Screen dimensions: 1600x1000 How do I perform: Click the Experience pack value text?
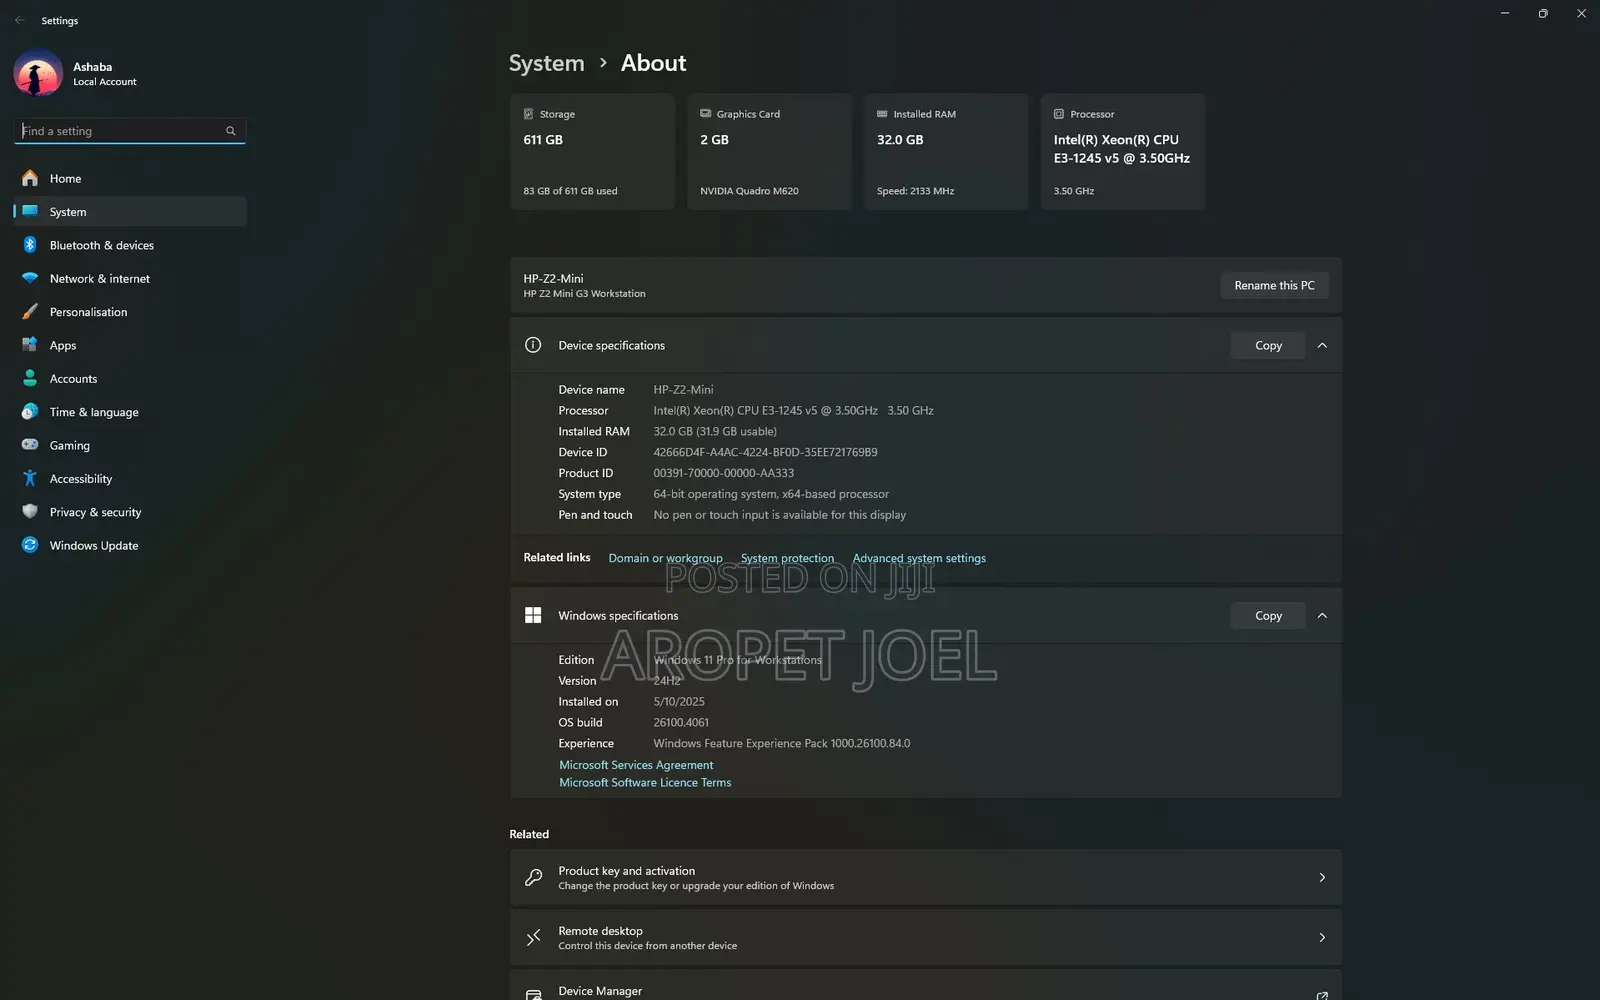click(x=782, y=744)
